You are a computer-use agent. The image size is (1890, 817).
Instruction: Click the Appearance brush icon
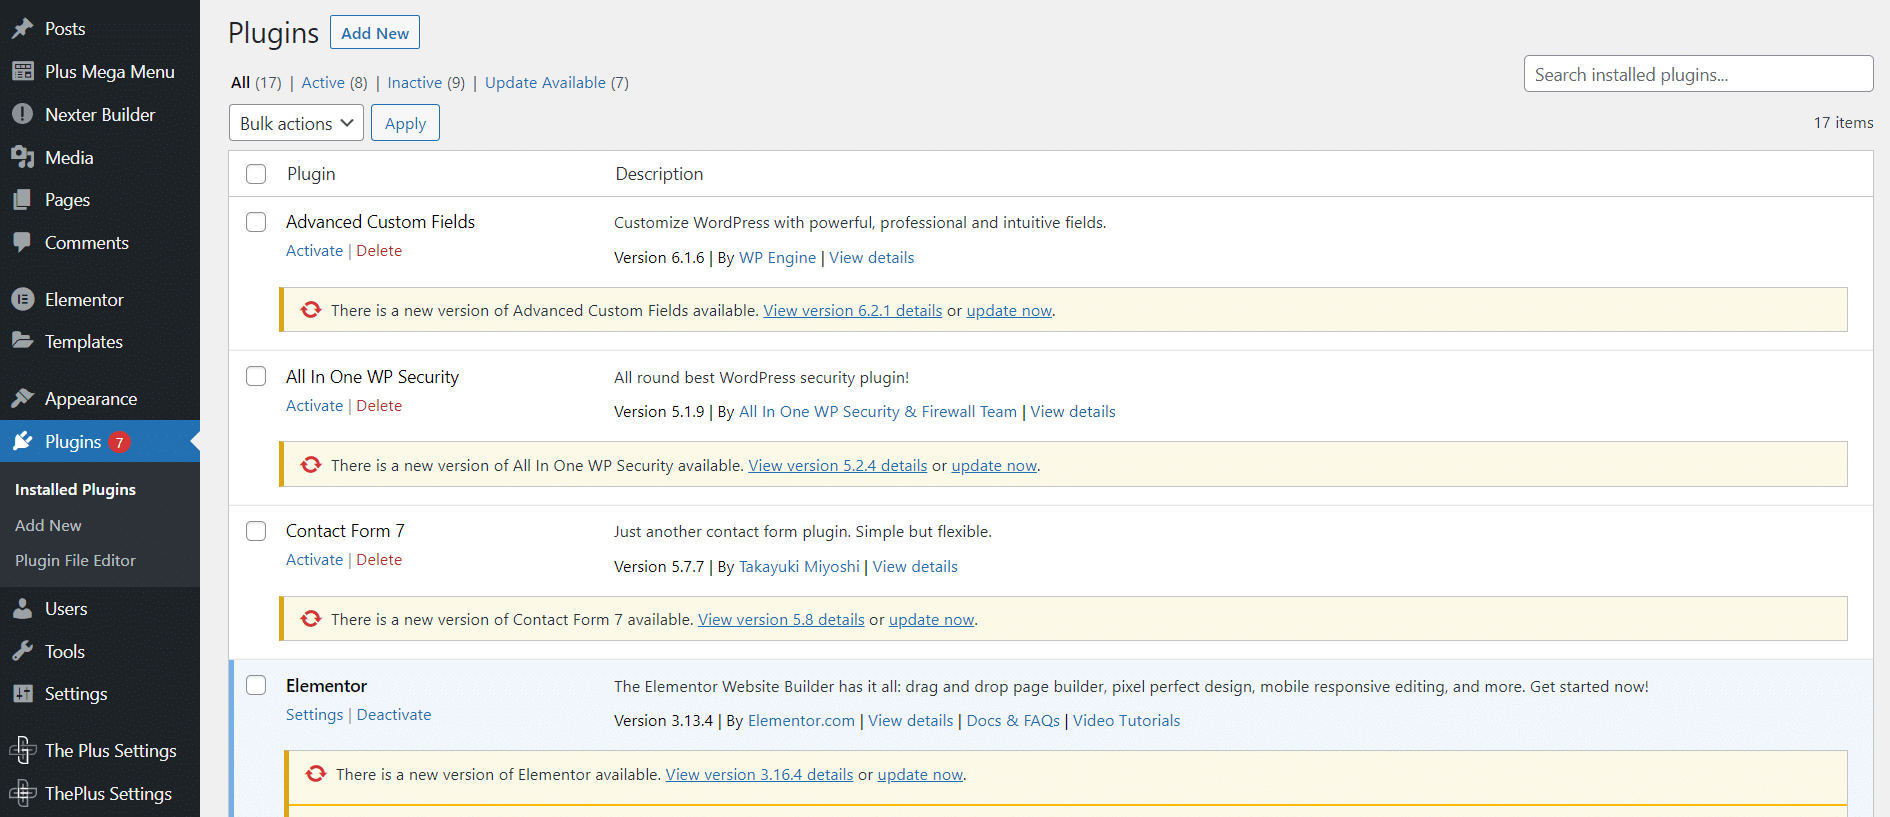[22, 399]
